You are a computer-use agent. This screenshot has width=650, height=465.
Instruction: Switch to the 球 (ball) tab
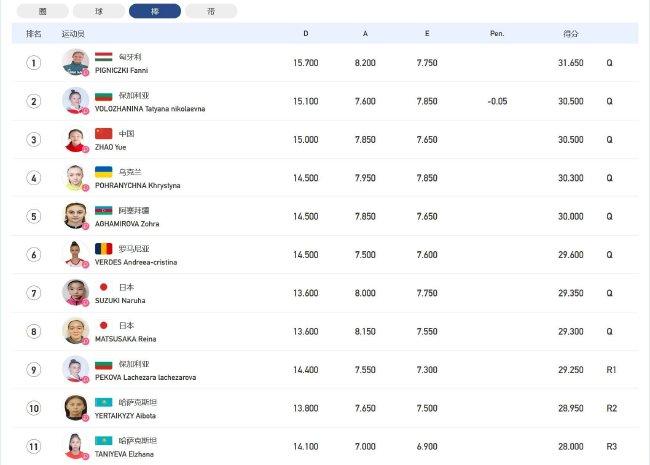[x=99, y=11]
